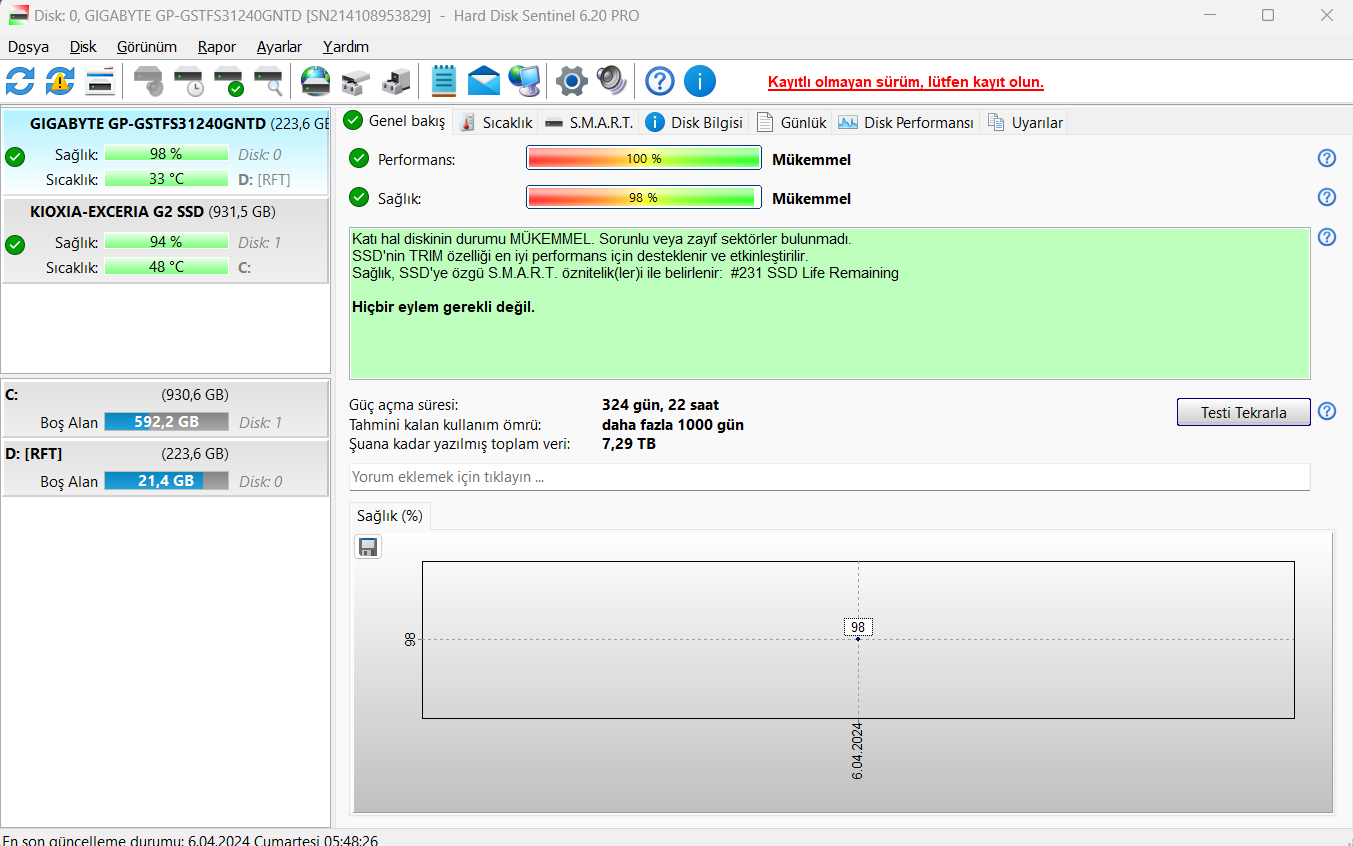Click the drive with dark tower icon
This screenshot has width=1353, height=846.
click(x=396, y=81)
